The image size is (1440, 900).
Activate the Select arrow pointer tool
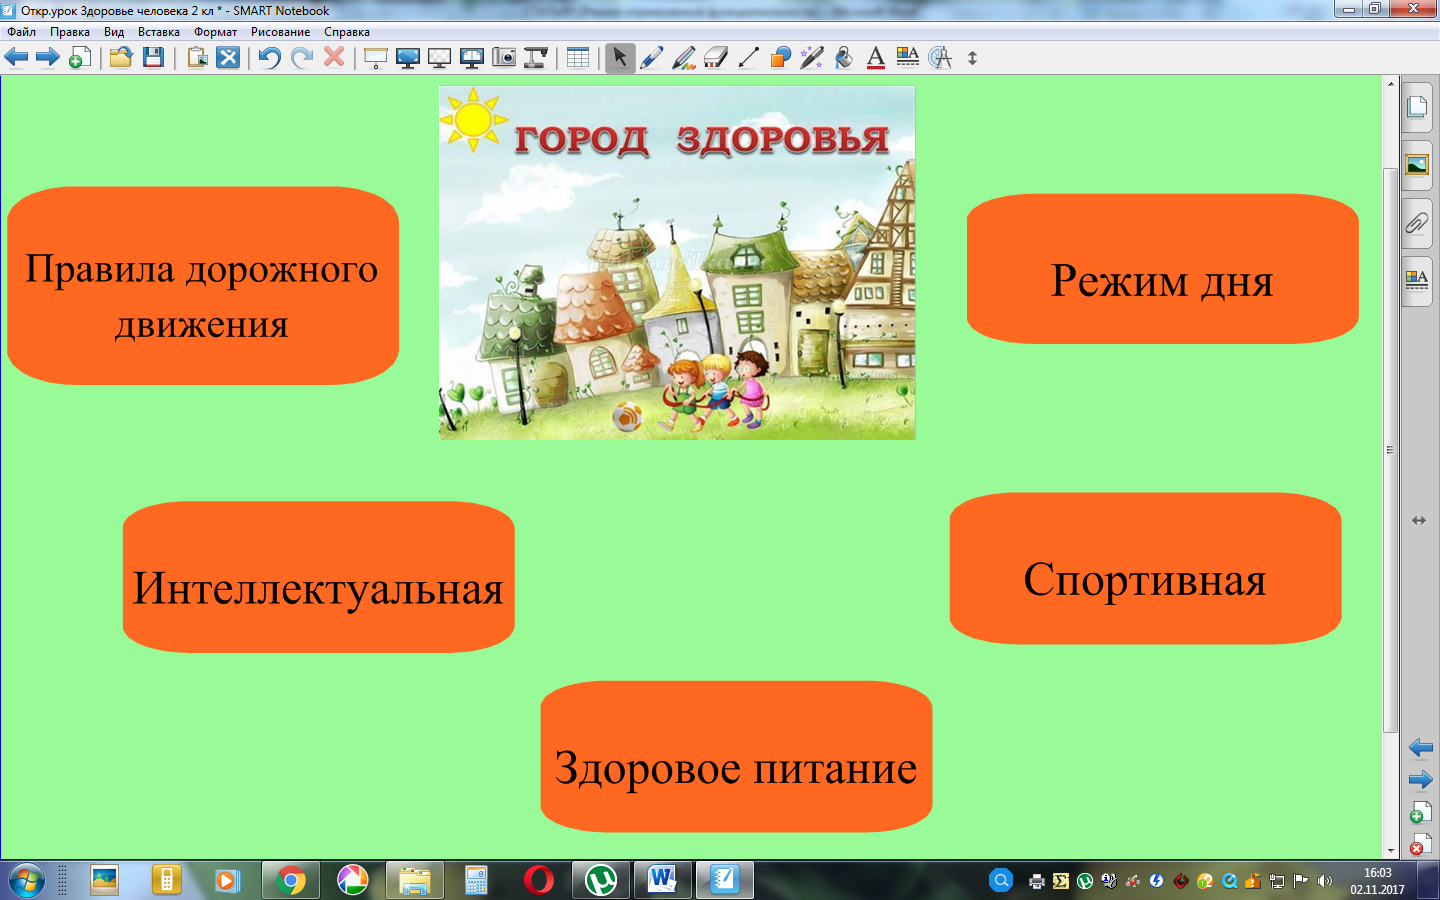(x=620, y=58)
